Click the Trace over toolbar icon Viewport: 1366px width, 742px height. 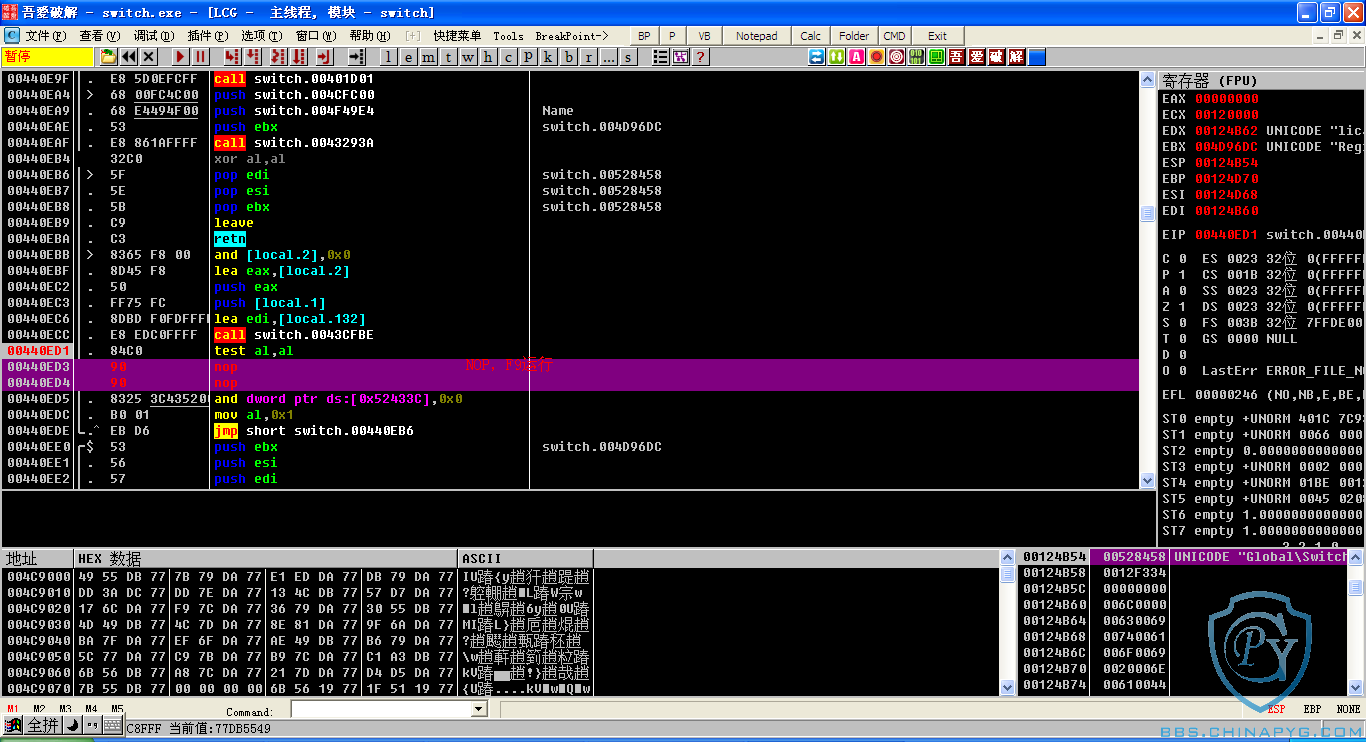tap(298, 57)
